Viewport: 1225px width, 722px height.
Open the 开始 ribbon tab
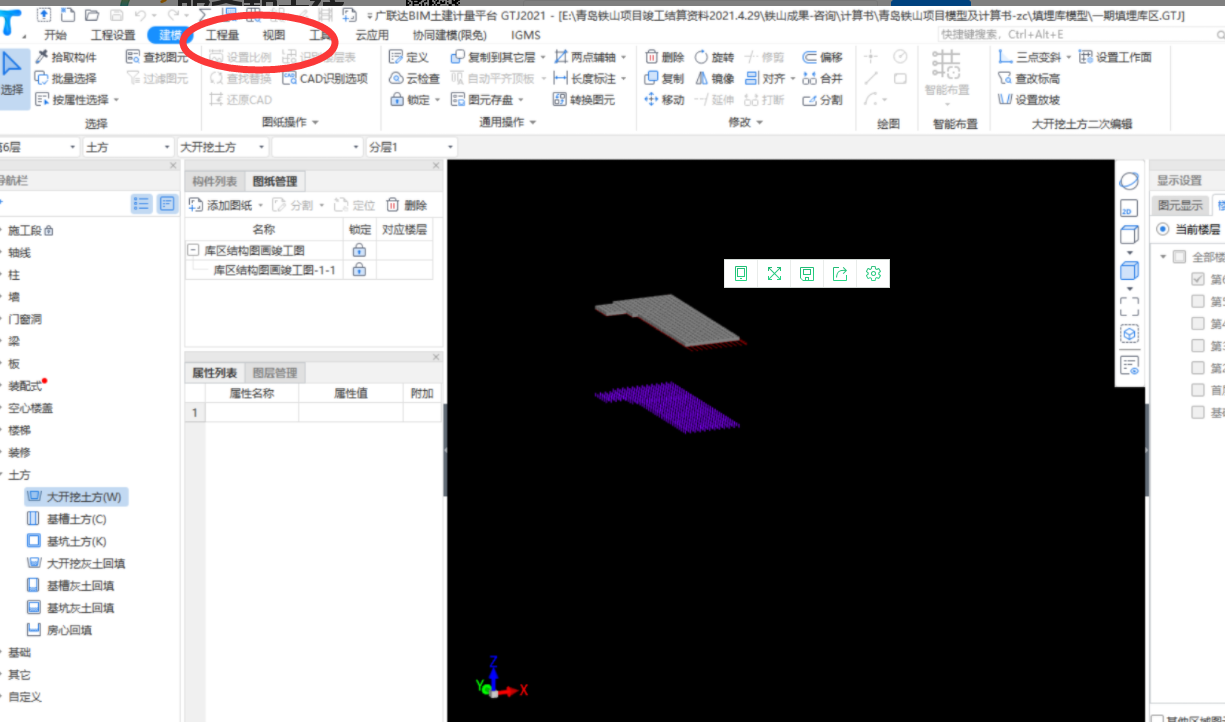56,35
